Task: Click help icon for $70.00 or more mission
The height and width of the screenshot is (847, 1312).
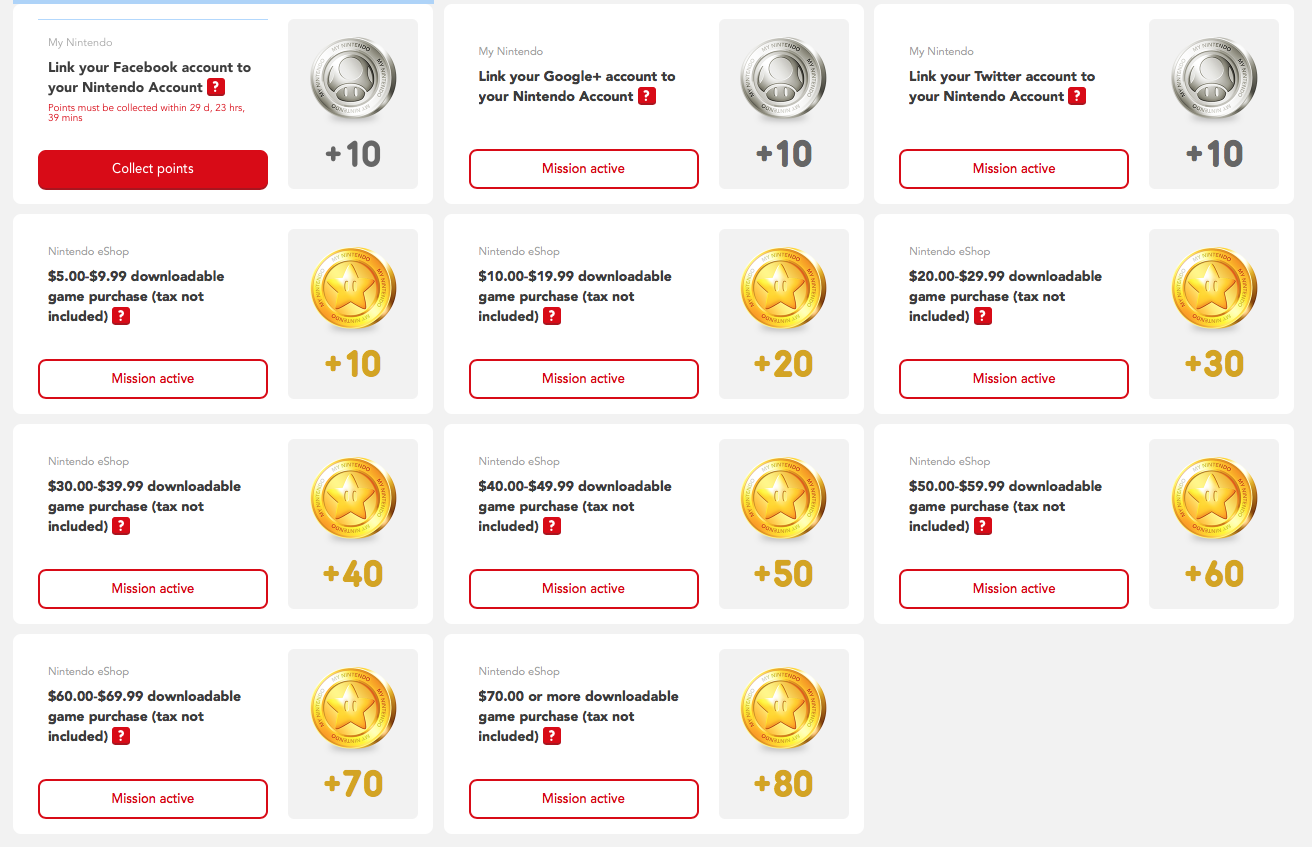Action: (552, 736)
